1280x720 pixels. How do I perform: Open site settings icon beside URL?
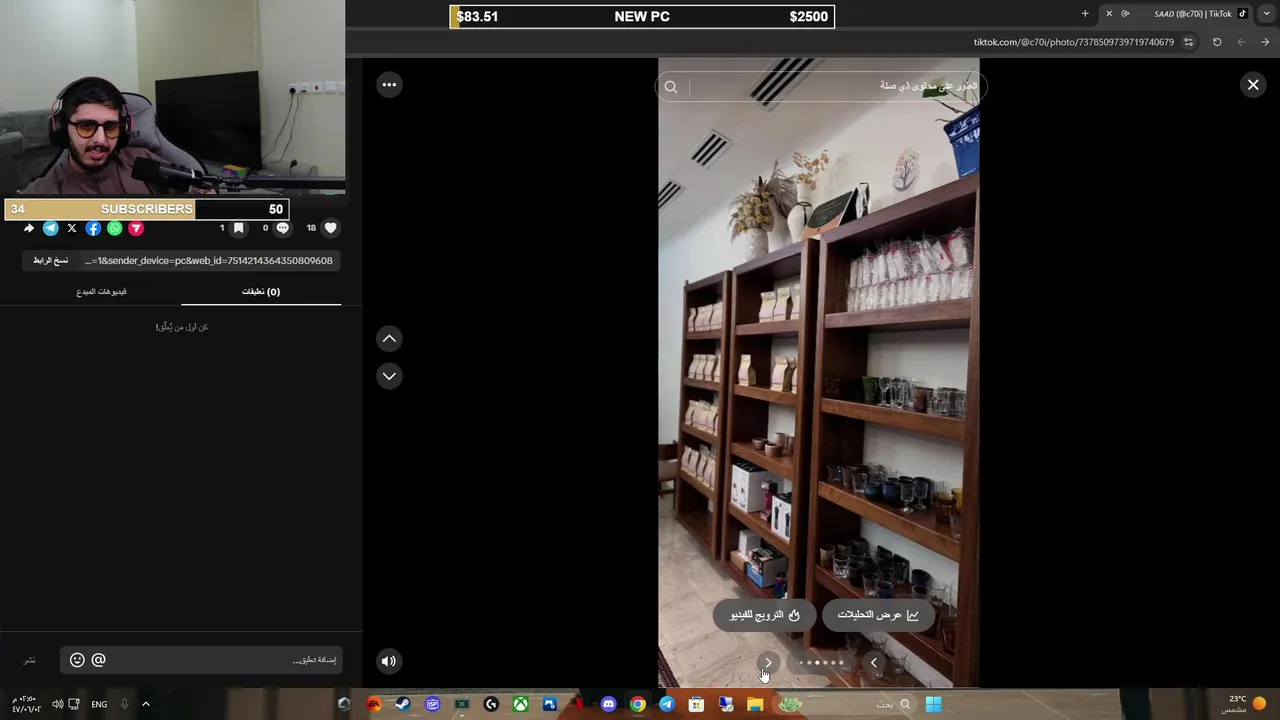1188,42
